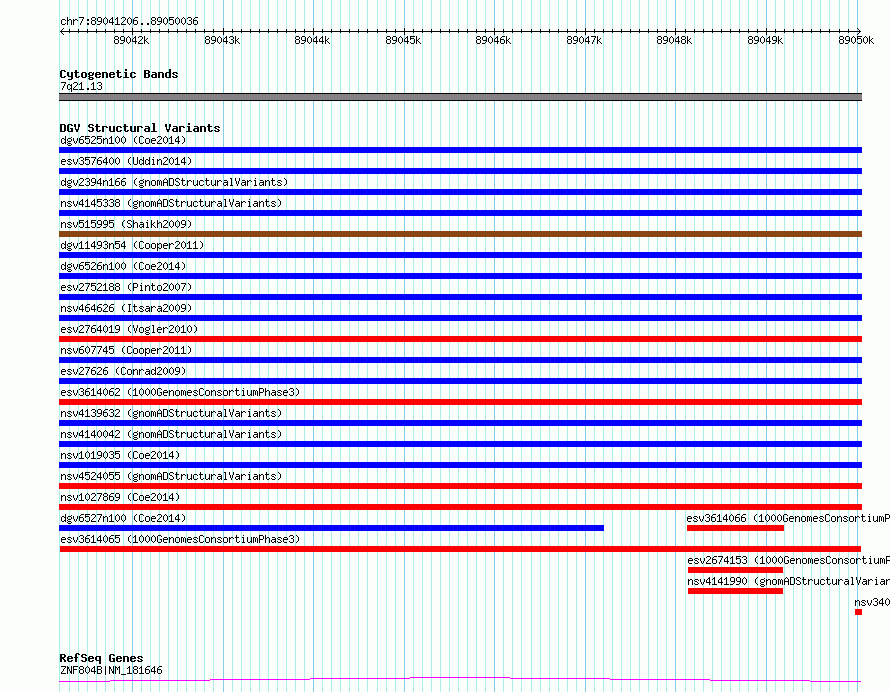Open dgv2394n166 gnomAD variant label
Image resolution: width=890 pixels, height=692 pixels.
[174, 182]
